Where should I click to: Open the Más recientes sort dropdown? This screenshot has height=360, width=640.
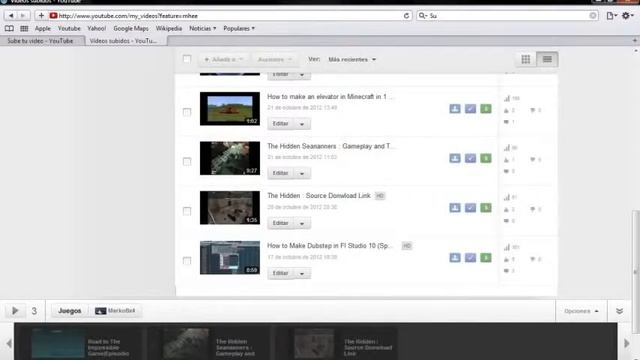pyautogui.click(x=352, y=60)
